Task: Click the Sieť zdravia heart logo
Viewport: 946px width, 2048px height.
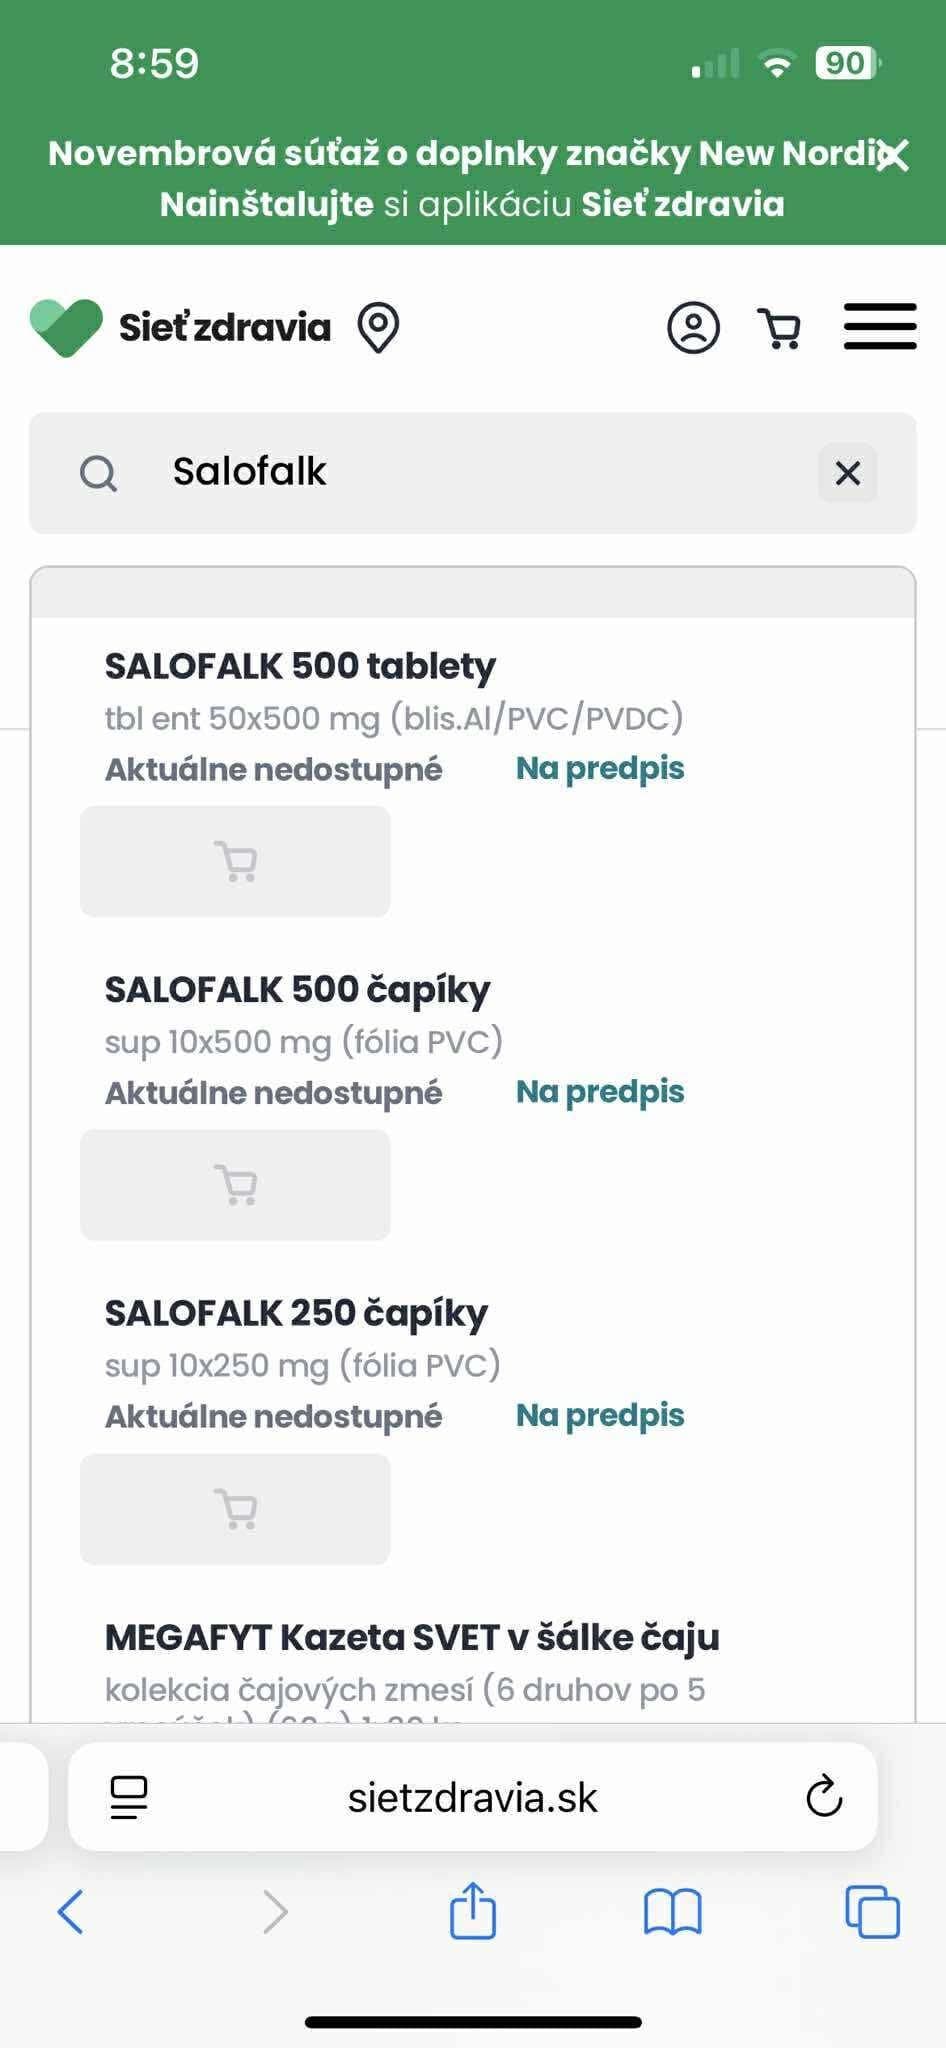Action: 66,327
